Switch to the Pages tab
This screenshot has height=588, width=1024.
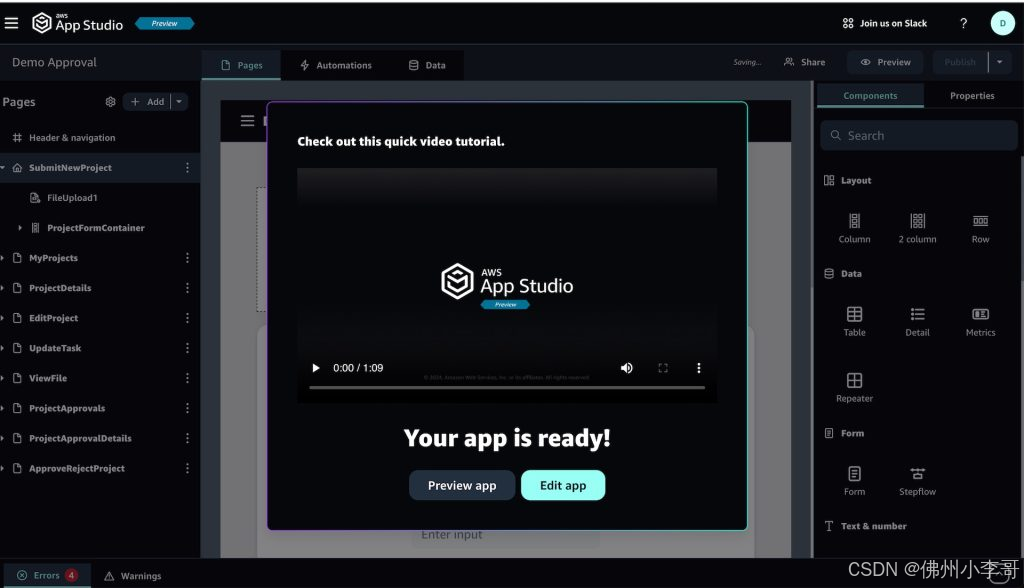pyautogui.click(x=242, y=65)
